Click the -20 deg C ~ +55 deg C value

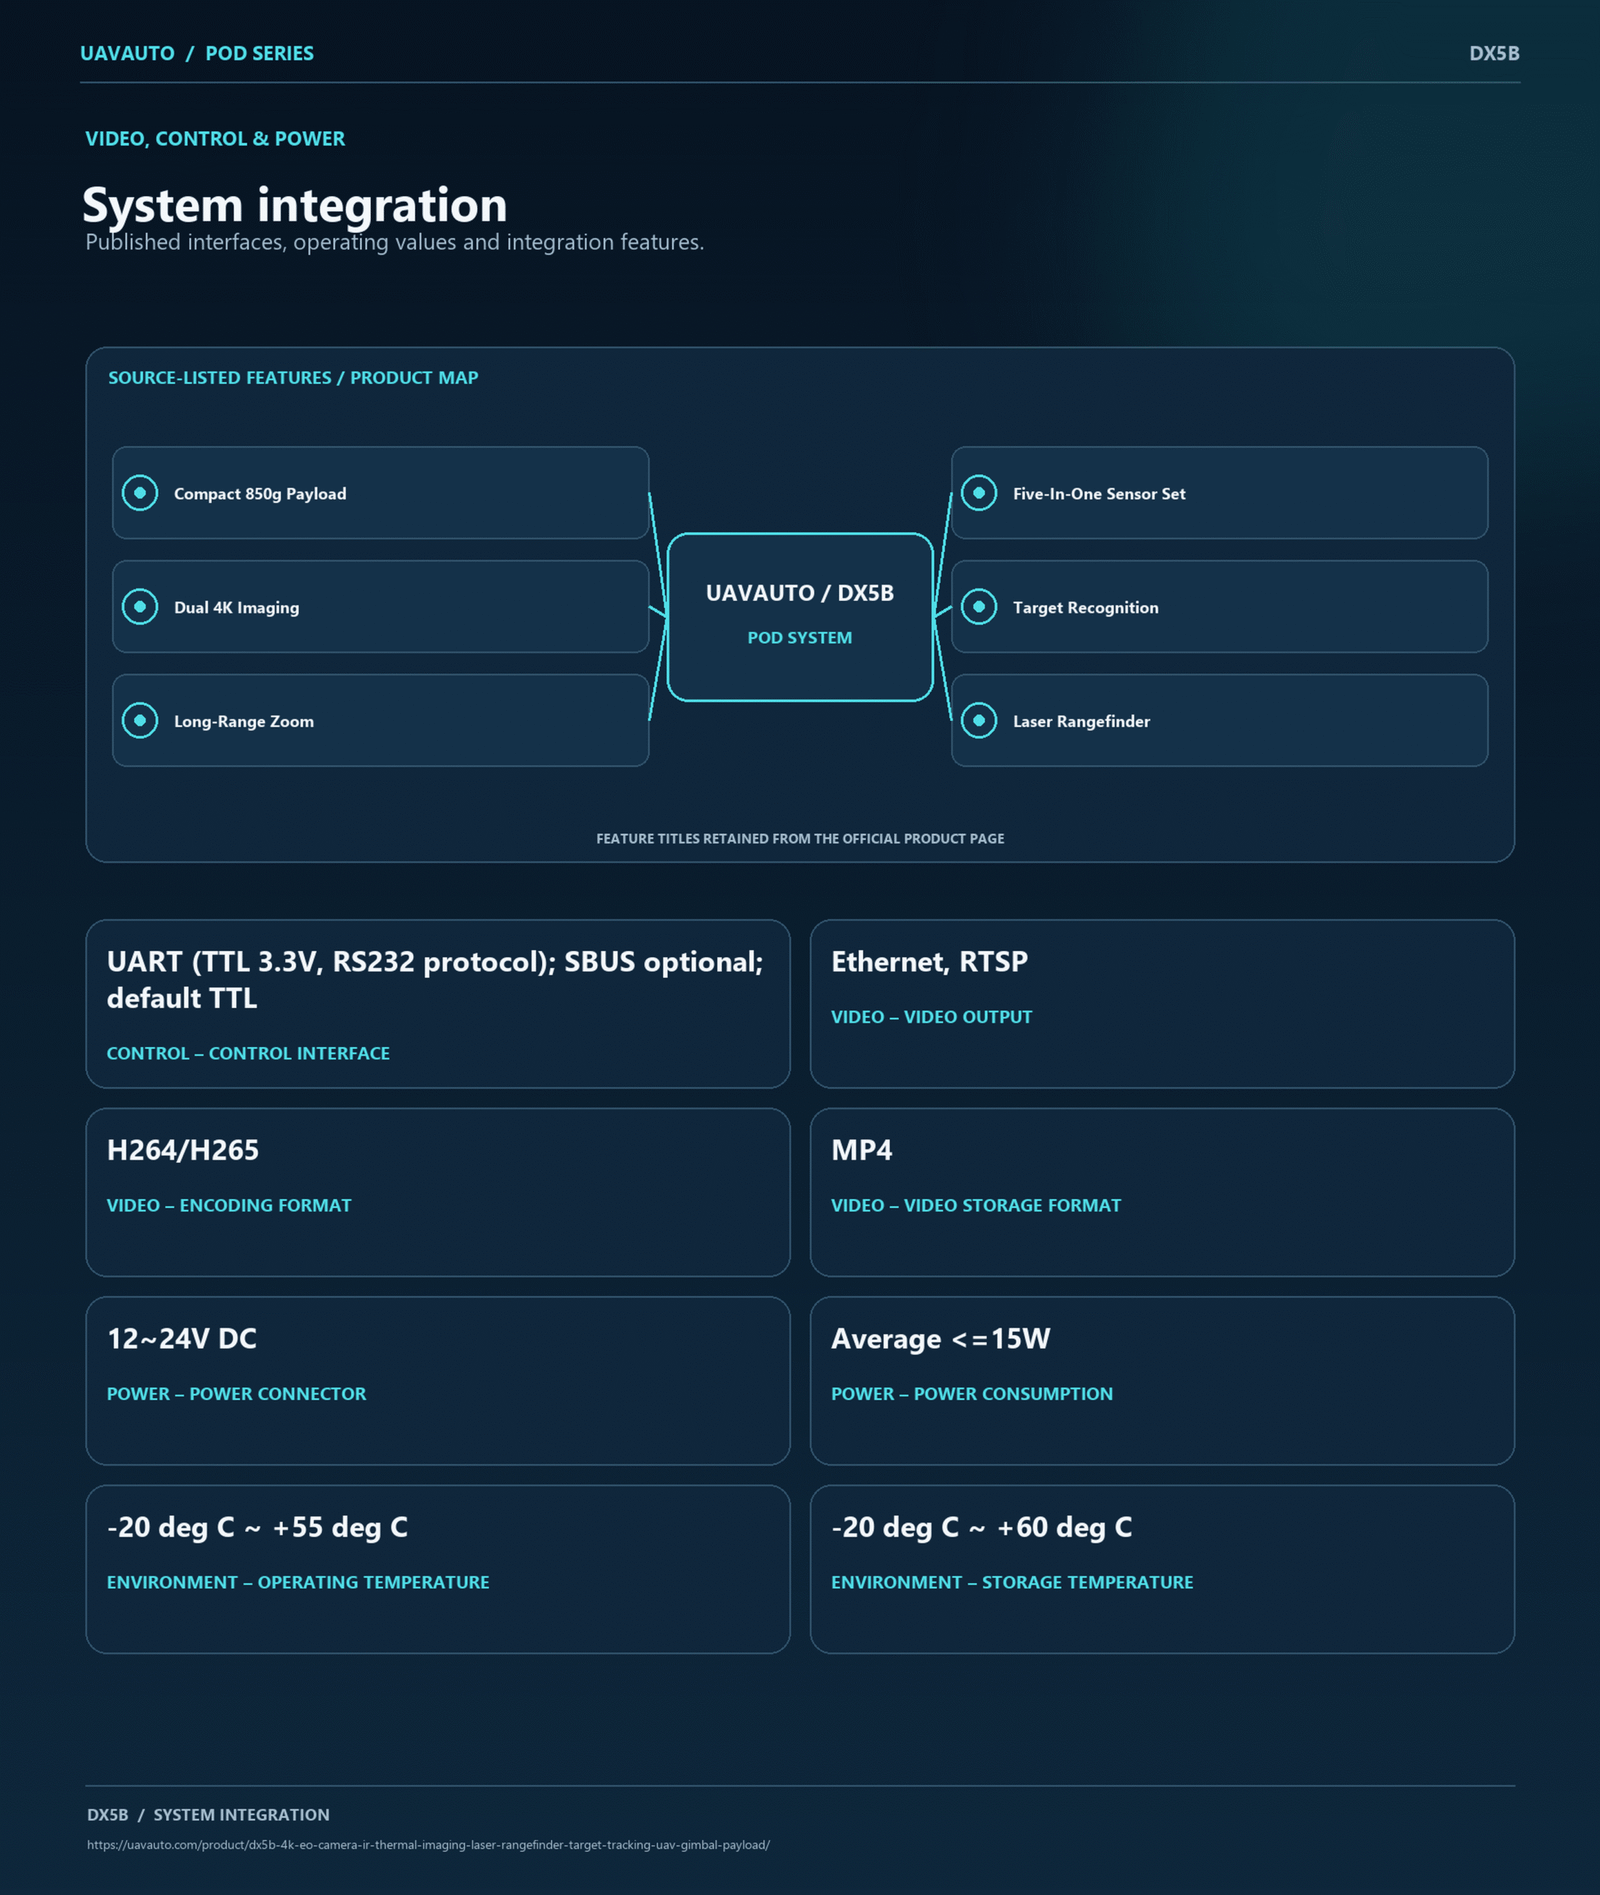pos(257,1528)
